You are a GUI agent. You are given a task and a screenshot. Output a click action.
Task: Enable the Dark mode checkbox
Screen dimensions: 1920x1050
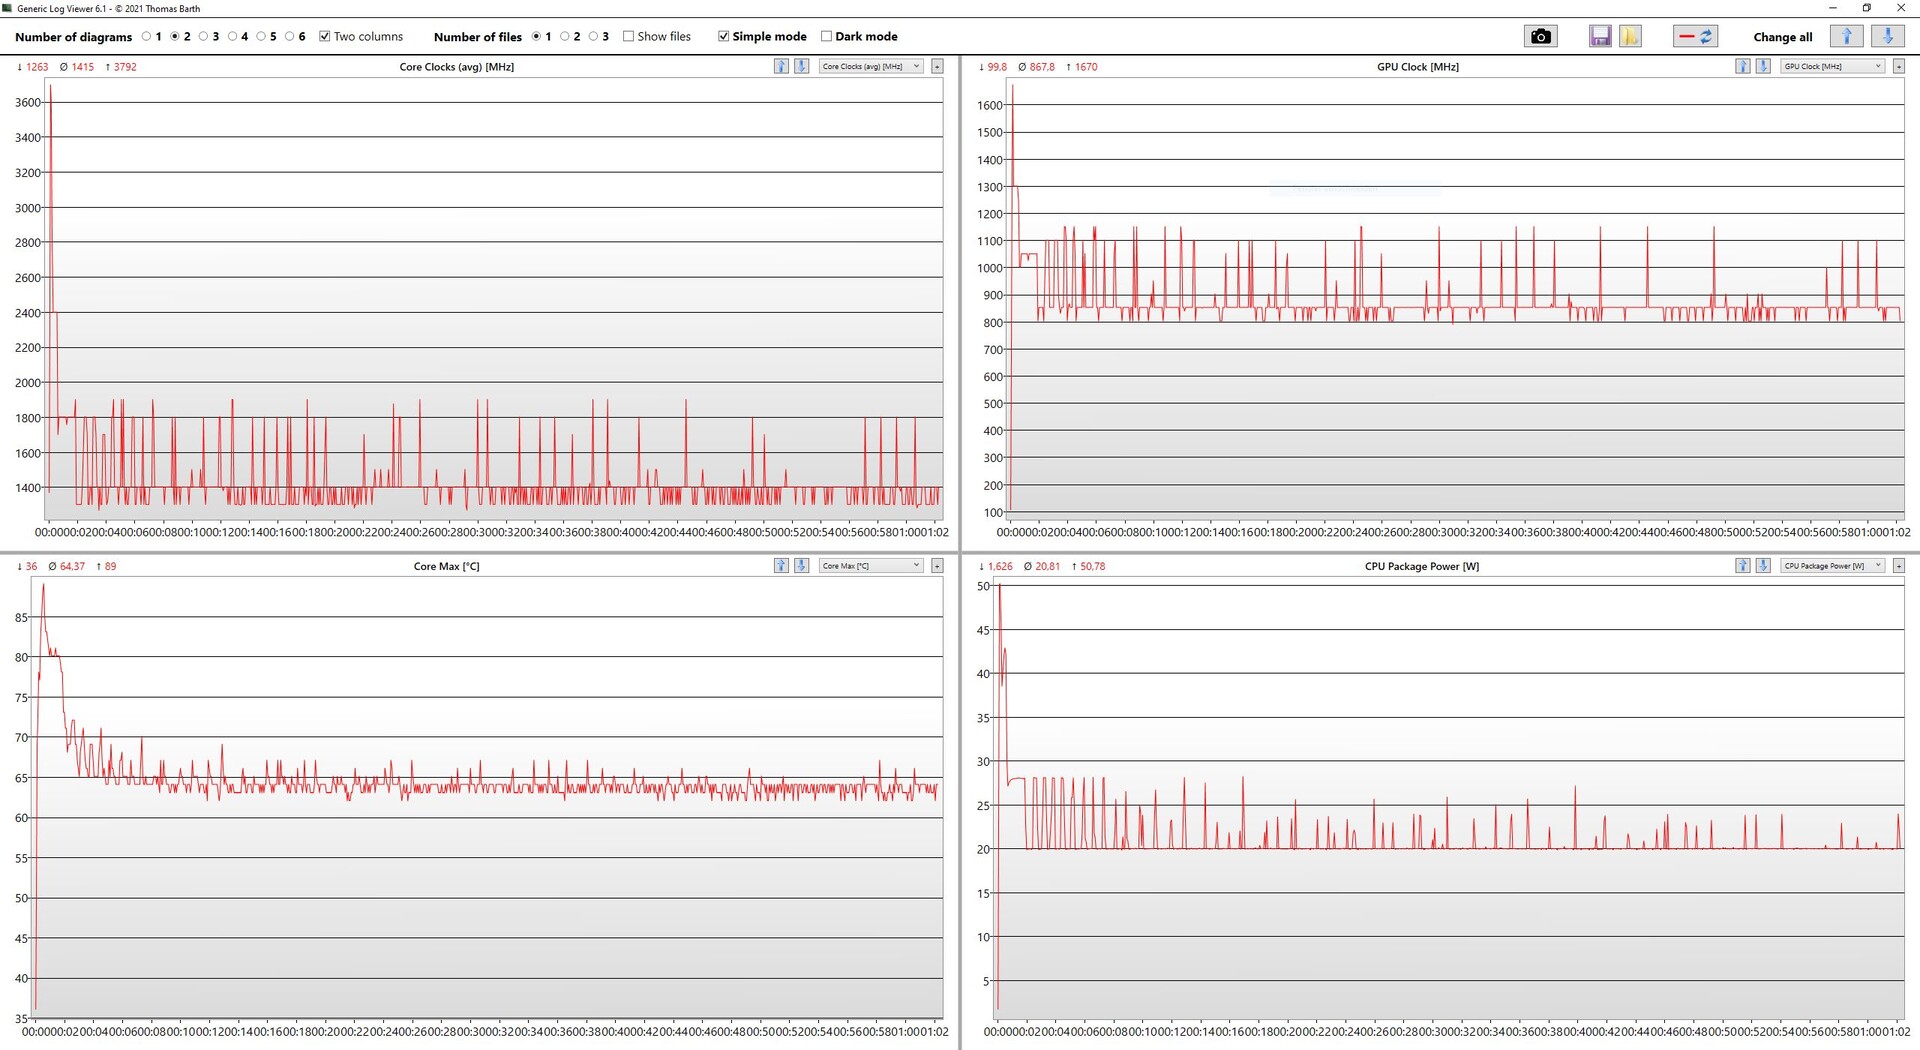coord(826,37)
